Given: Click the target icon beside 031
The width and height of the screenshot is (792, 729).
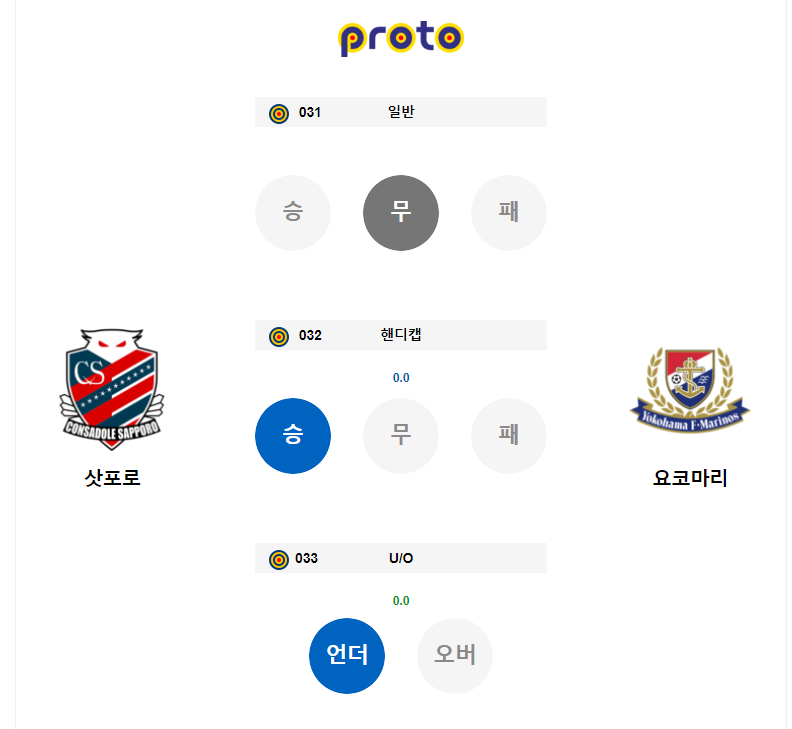Looking at the screenshot, I should coord(279,113).
